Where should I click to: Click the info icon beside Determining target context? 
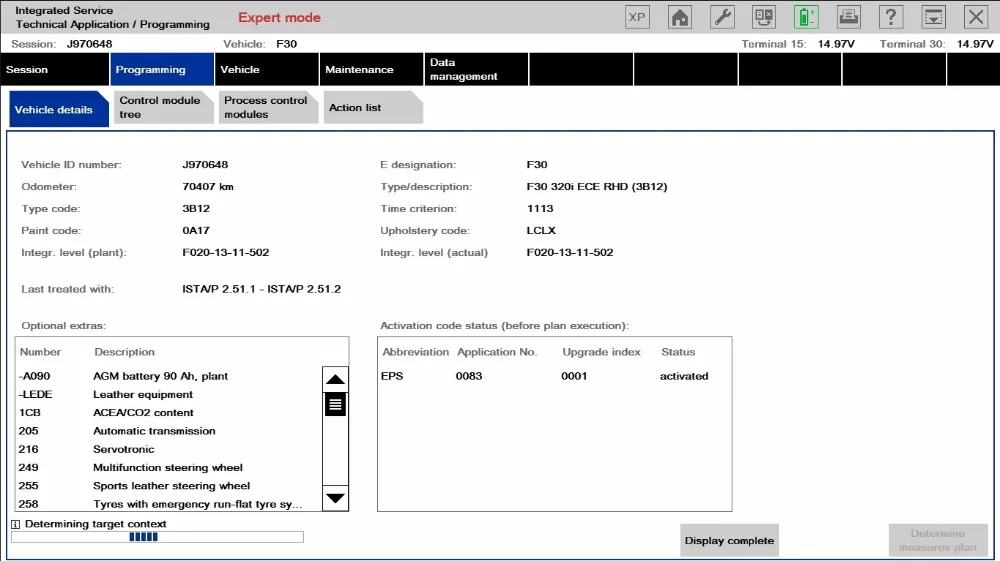pyautogui.click(x=16, y=524)
